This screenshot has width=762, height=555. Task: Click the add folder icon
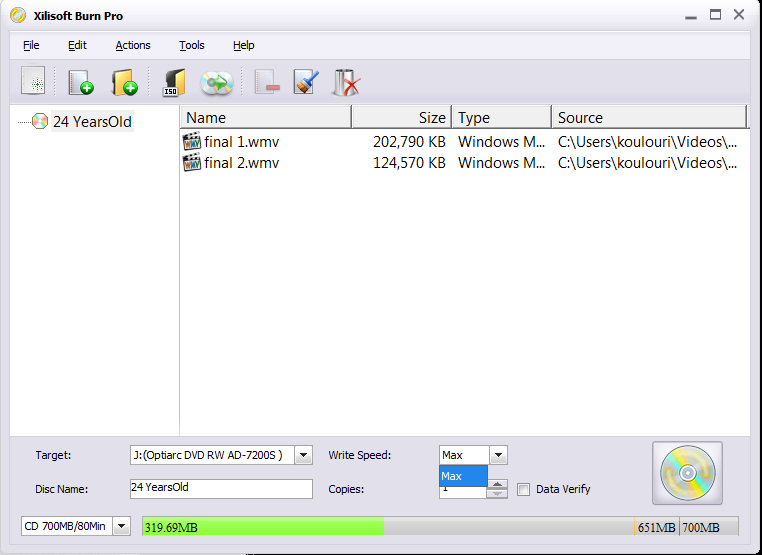pyautogui.click(x=124, y=82)
